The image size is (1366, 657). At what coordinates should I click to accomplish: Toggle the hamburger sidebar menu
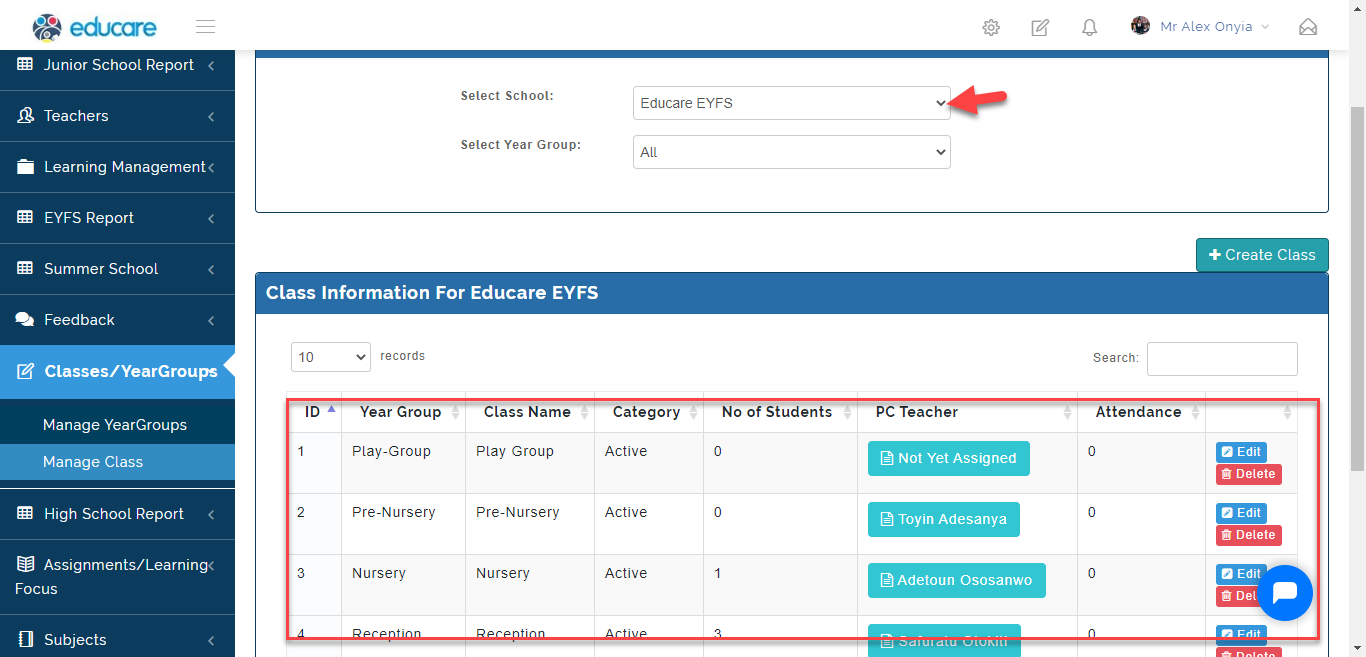click(x=205, y=27)
